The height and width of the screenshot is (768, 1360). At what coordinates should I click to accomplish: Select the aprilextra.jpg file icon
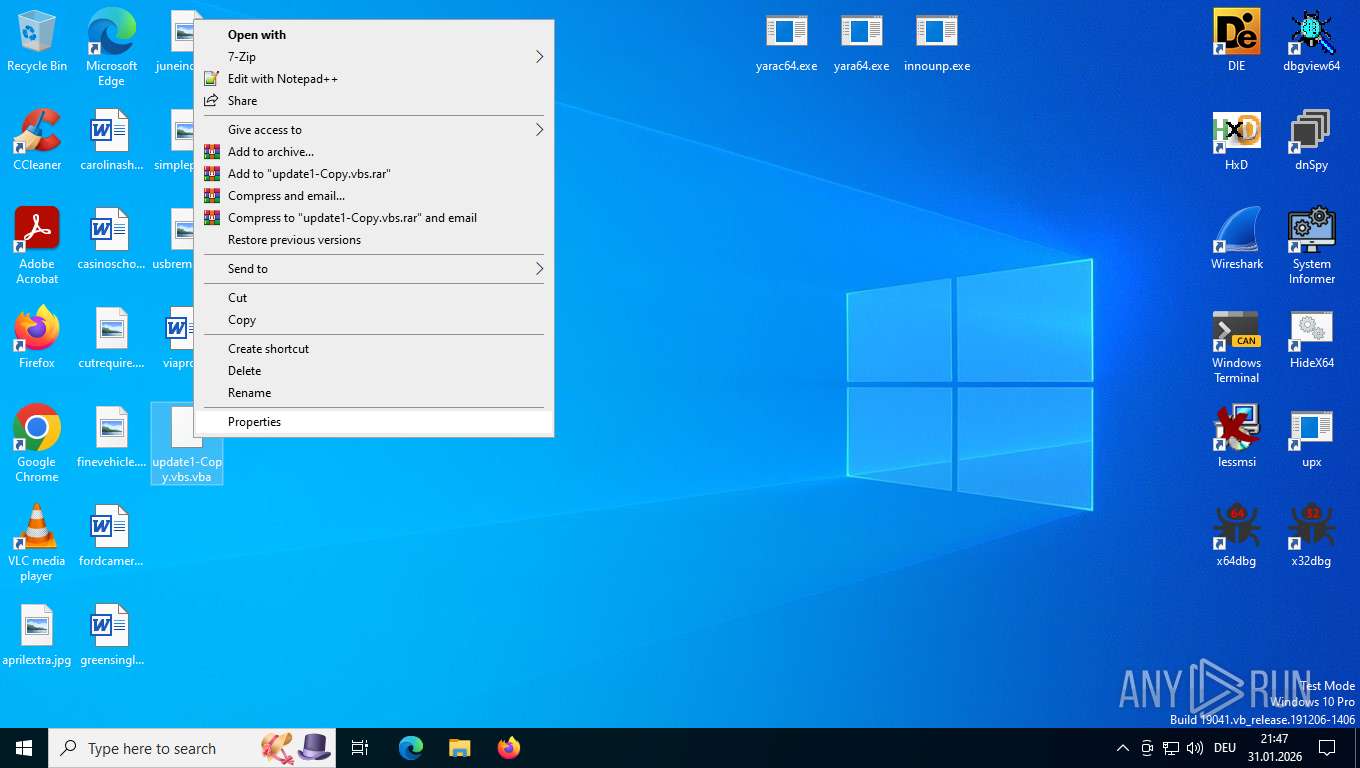[x=37, y=636]
